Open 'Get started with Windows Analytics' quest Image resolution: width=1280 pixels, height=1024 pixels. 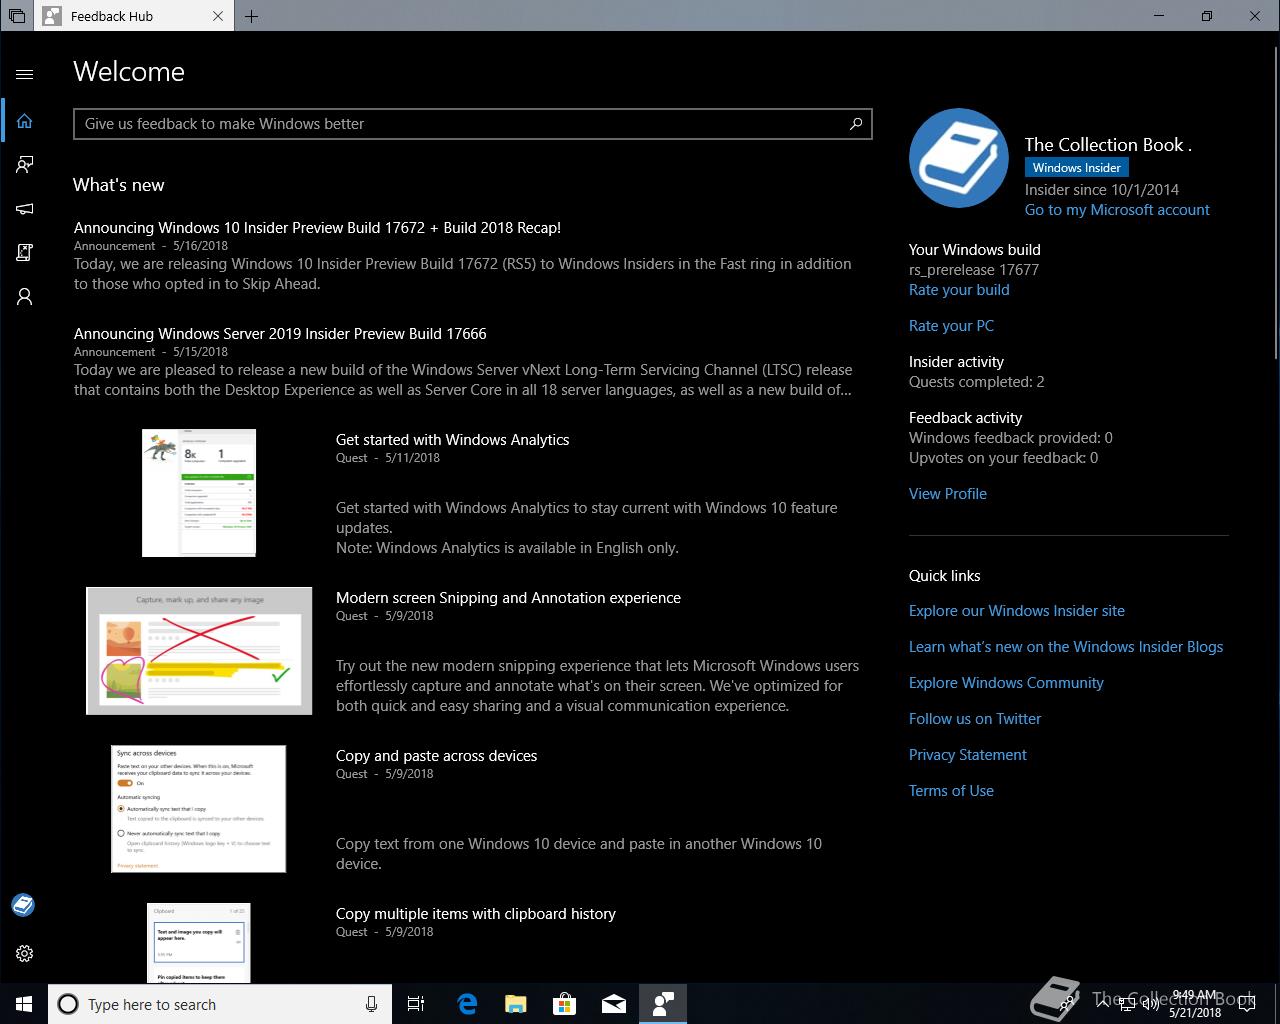pos(452,440)
